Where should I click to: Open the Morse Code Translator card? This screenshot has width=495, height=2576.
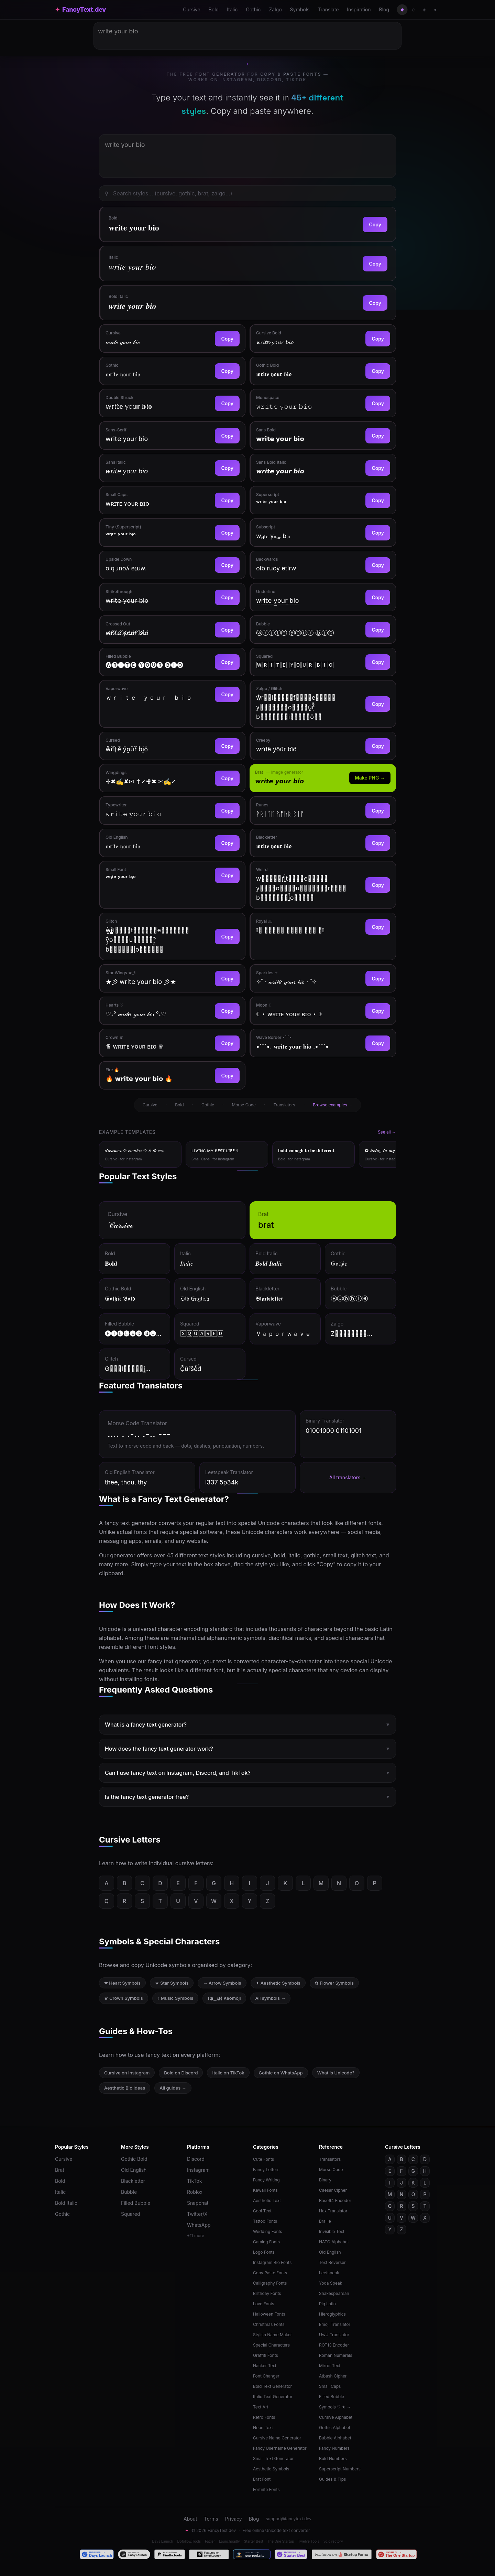coord(197,1434)
